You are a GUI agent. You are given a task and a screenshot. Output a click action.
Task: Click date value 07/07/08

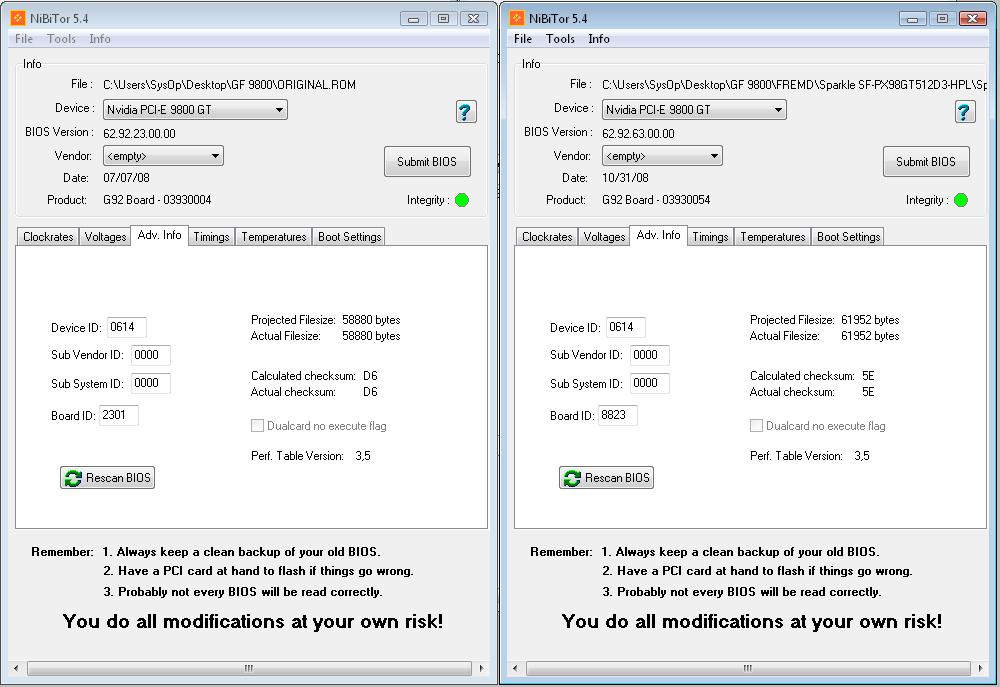pos(126,177)
